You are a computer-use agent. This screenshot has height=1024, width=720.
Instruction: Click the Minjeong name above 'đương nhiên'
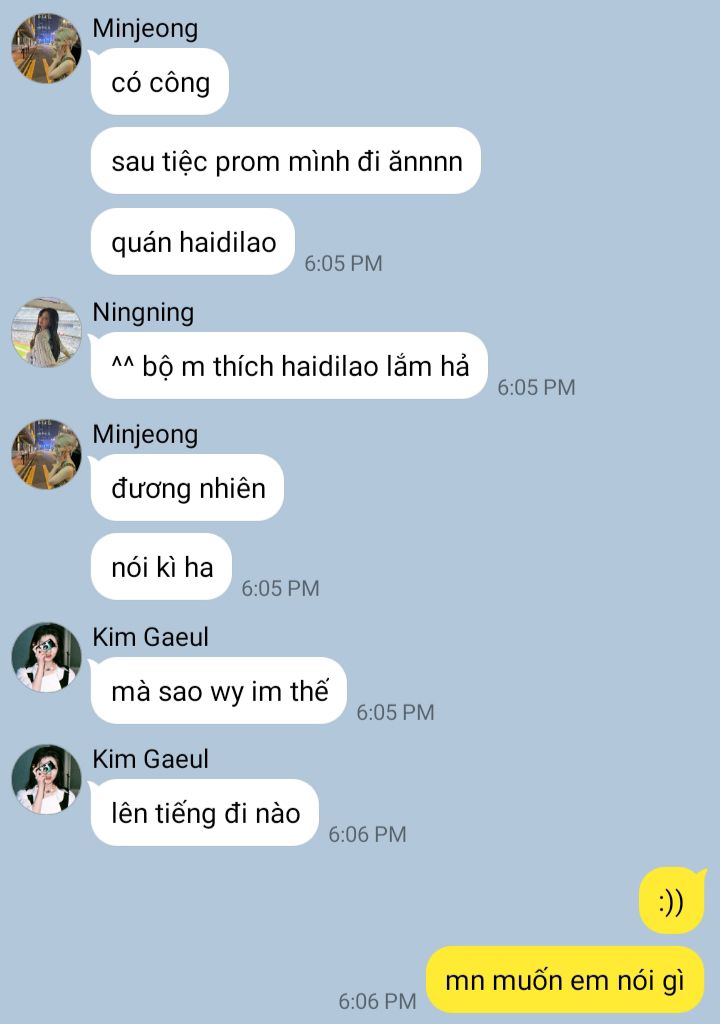click(145, 434)
